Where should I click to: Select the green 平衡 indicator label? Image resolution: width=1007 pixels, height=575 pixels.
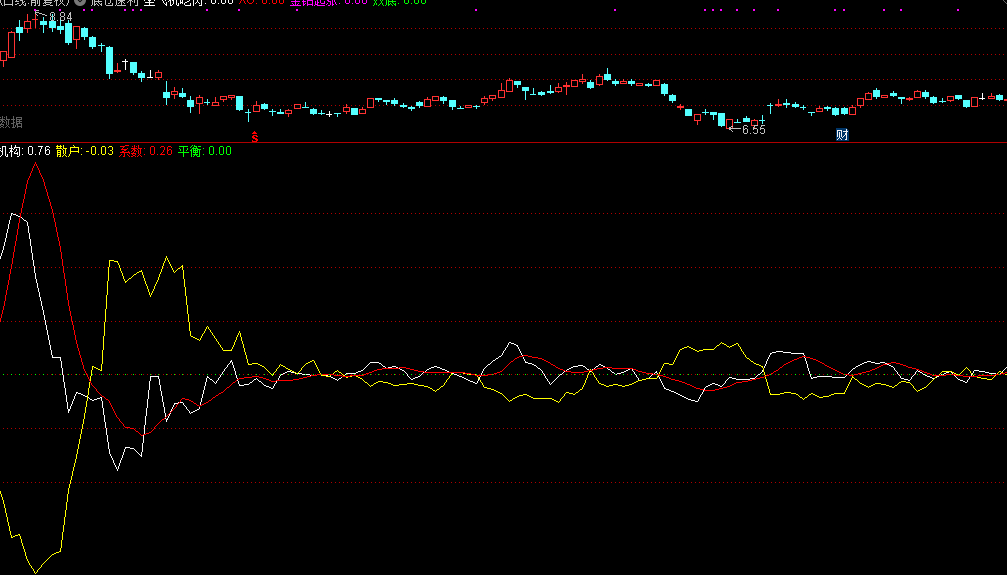[190, 151]
